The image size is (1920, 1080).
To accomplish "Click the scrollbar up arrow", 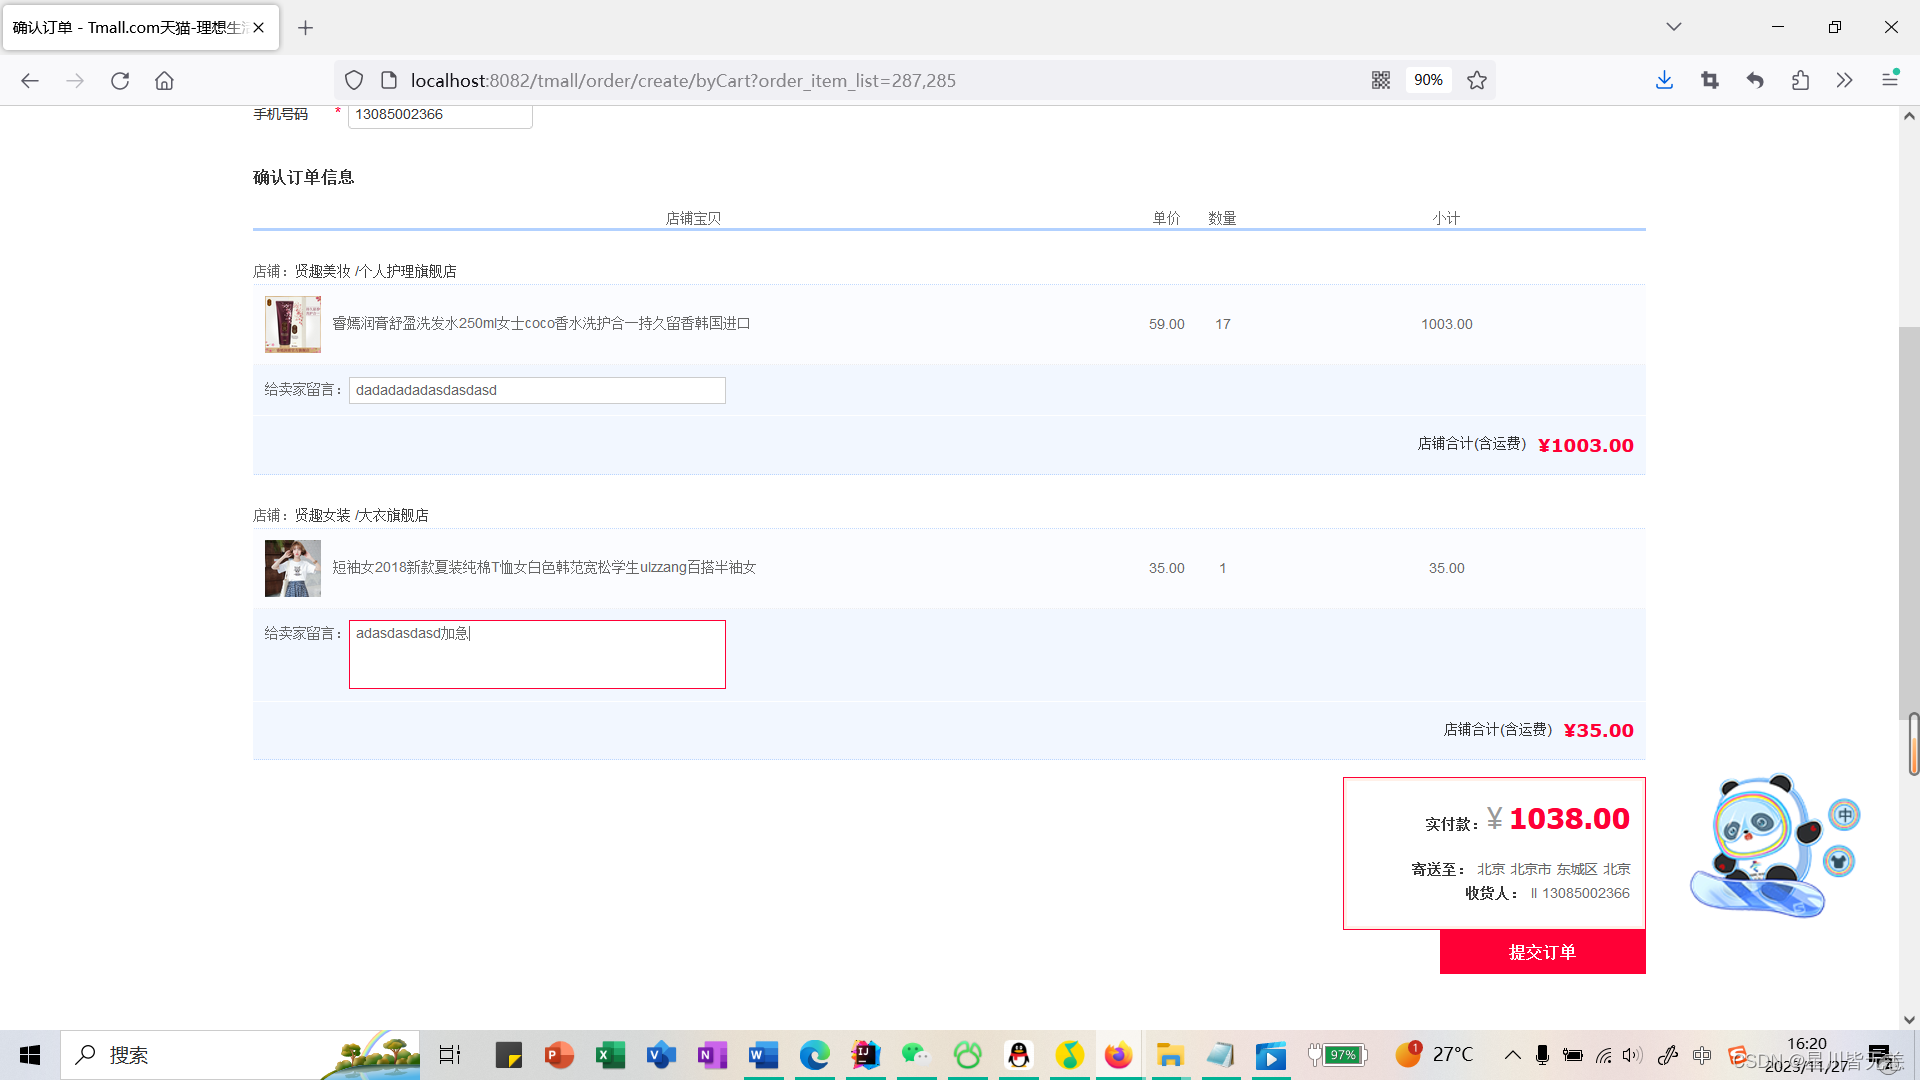I will click(1909, 116).
